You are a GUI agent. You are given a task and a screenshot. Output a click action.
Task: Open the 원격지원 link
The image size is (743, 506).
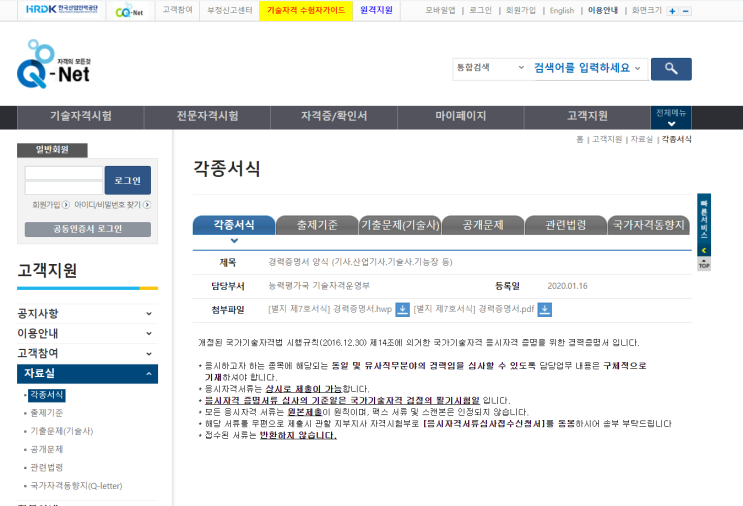[376, 10]
